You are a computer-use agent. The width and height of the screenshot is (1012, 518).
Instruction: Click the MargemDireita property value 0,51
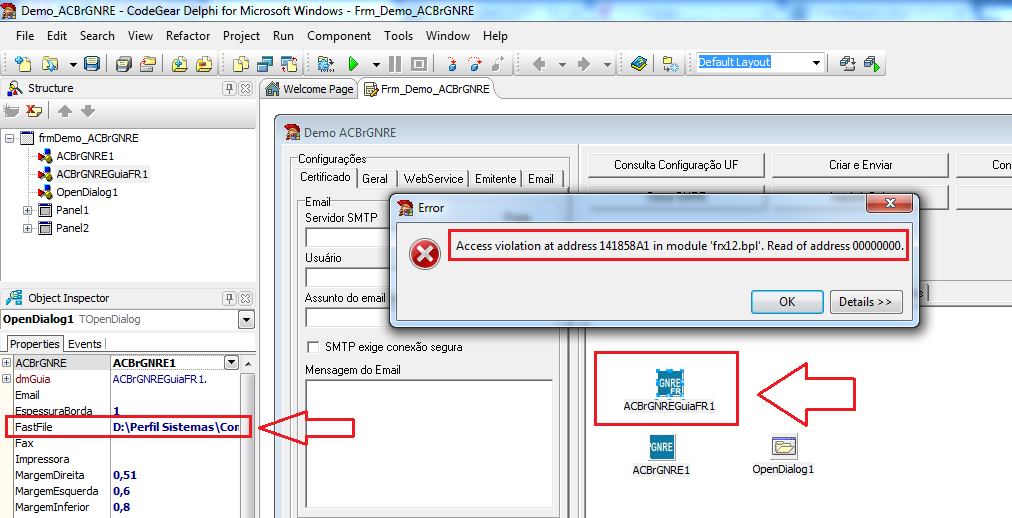[125, 475]
